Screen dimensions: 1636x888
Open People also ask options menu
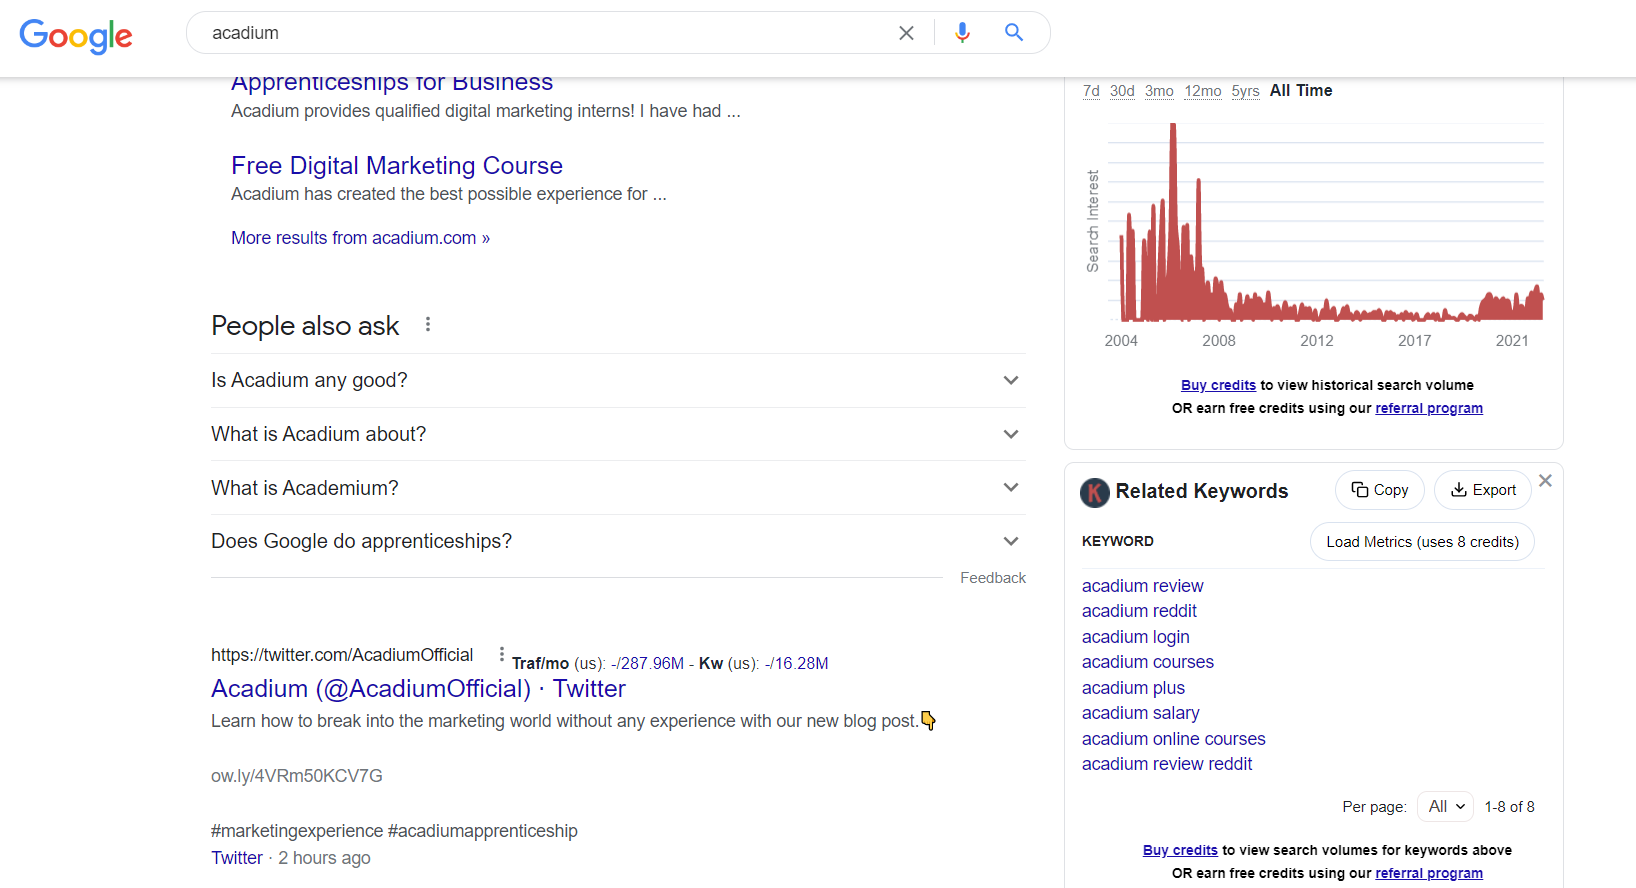pos(428,325)
